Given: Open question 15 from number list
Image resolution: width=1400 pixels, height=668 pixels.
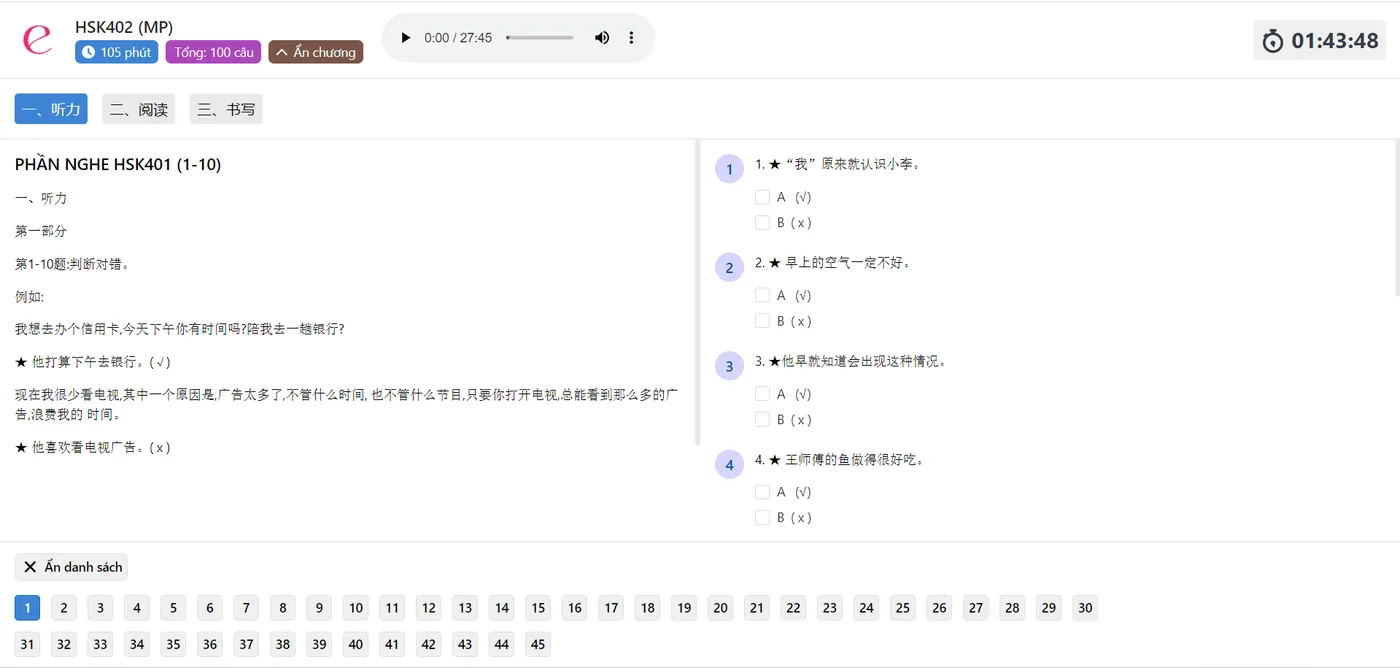Looking at the screenshot, I should [538, 608].
